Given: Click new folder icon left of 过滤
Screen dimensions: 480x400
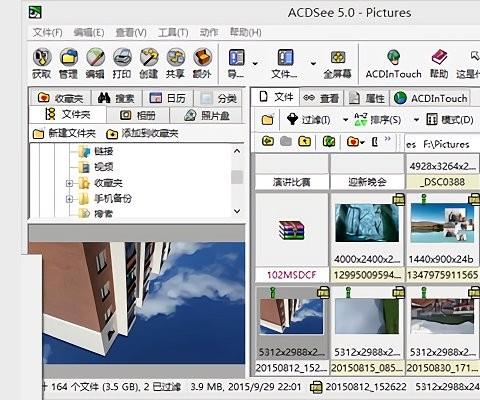Looking at the screenshot, I should [268, 119].
